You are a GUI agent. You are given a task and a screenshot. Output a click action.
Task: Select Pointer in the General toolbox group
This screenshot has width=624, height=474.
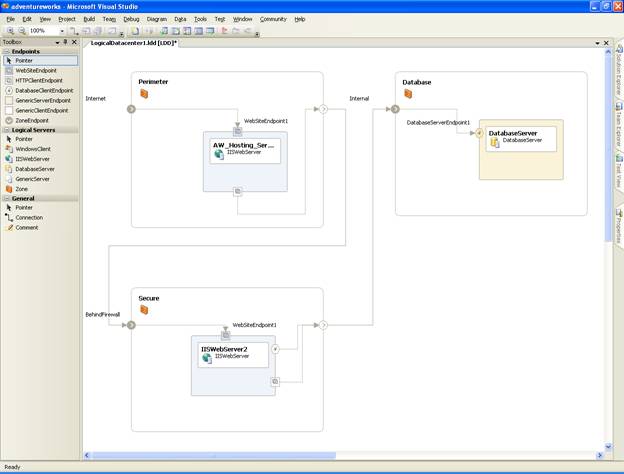click(41, 207)
